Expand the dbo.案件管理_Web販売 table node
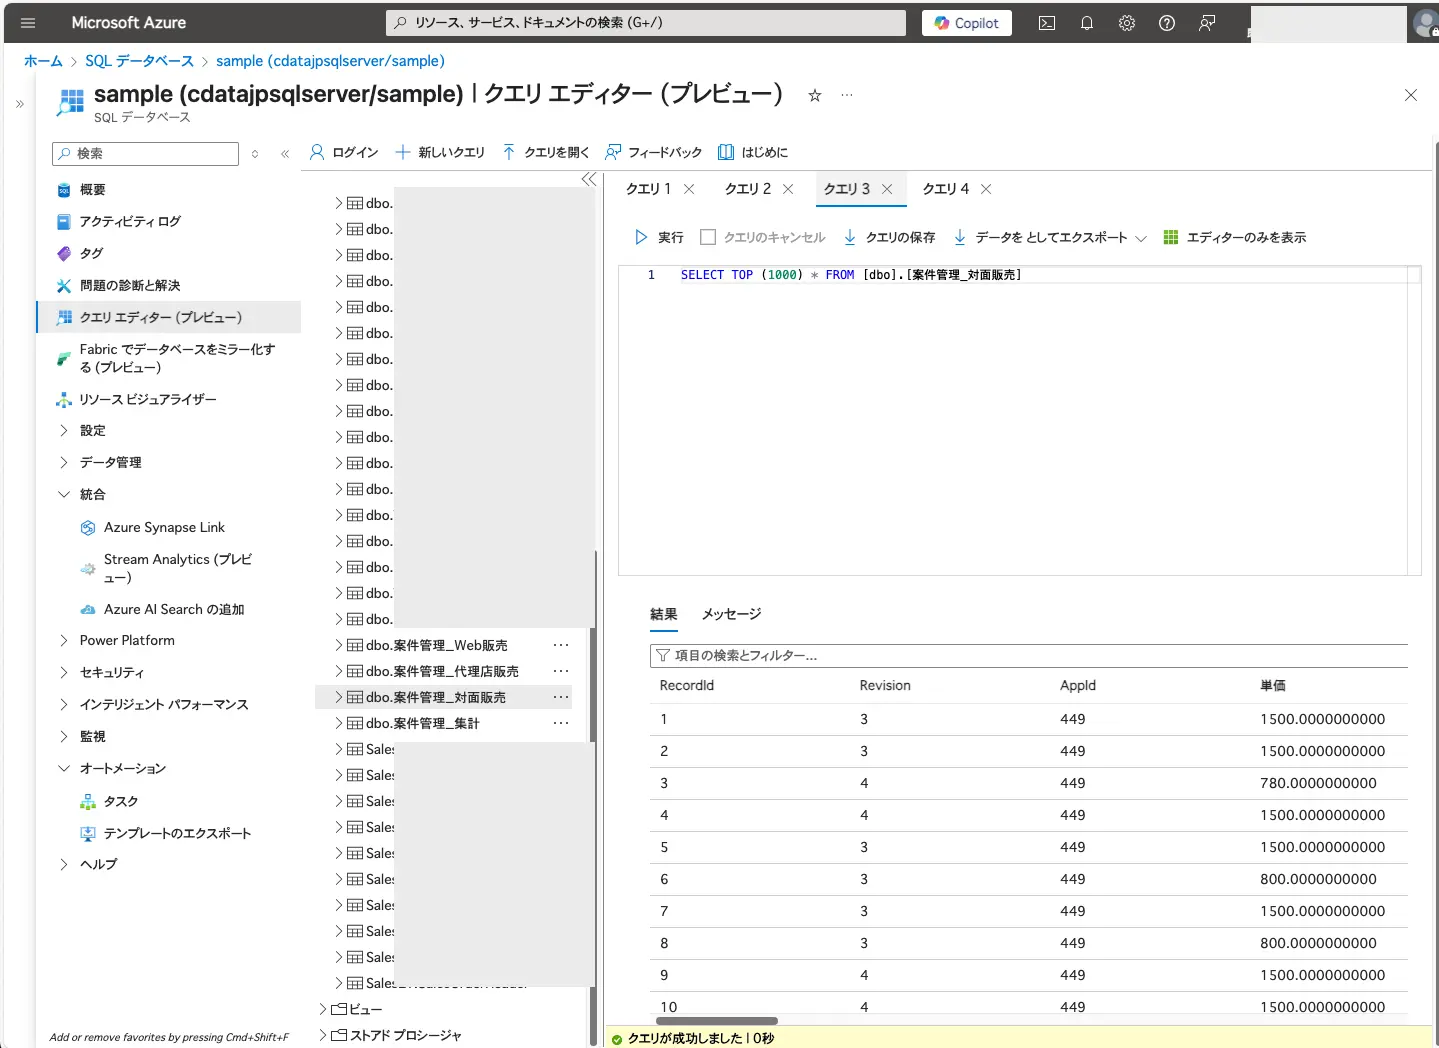This screenshot has height=1048, width=1439. [339, 645]
